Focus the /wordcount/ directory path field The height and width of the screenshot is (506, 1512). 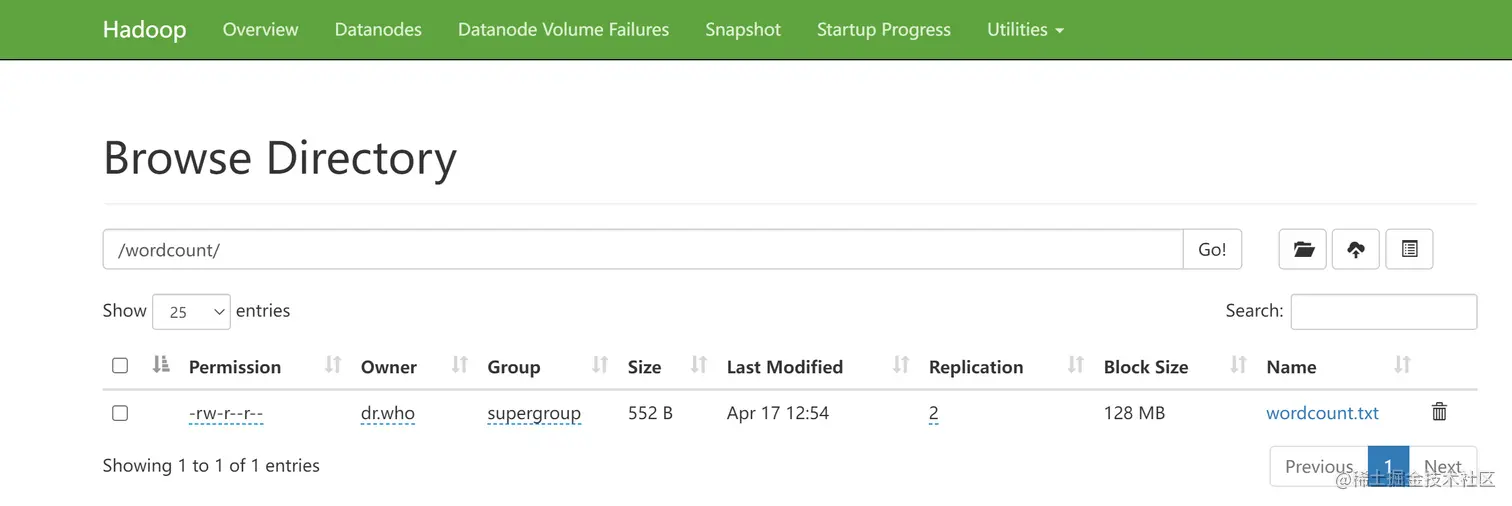pos(642,250)
